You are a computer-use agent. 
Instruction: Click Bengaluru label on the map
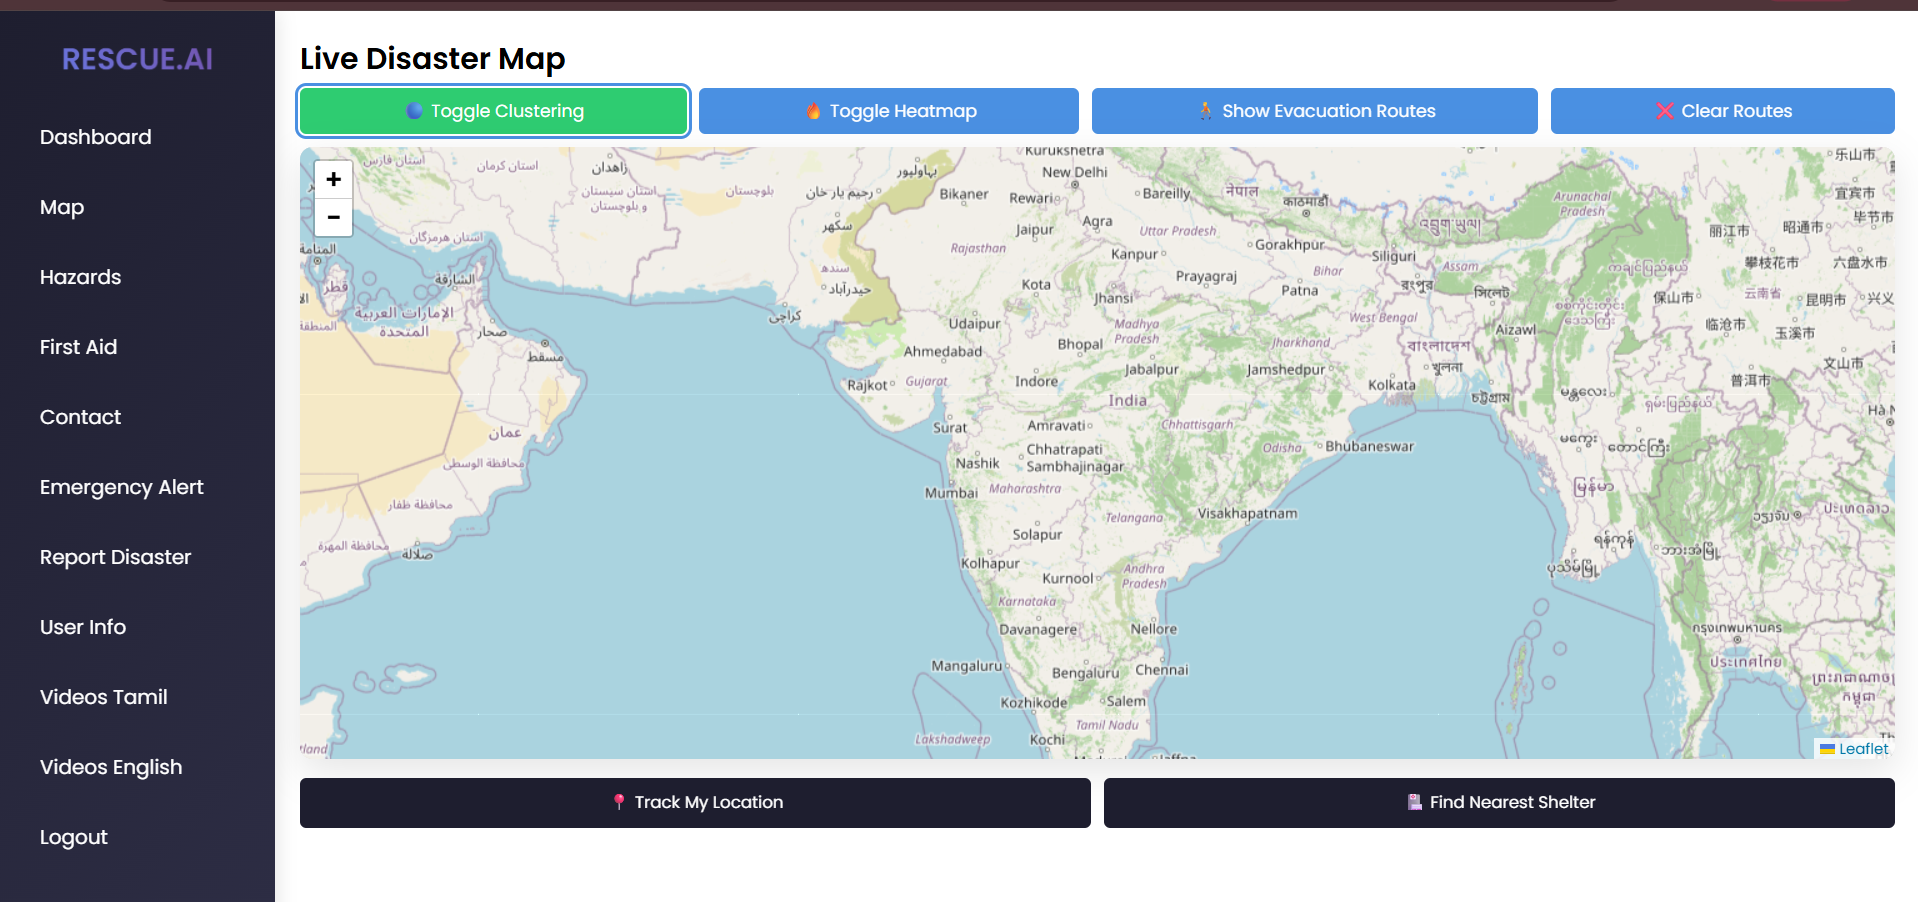tap(1086, 673)
